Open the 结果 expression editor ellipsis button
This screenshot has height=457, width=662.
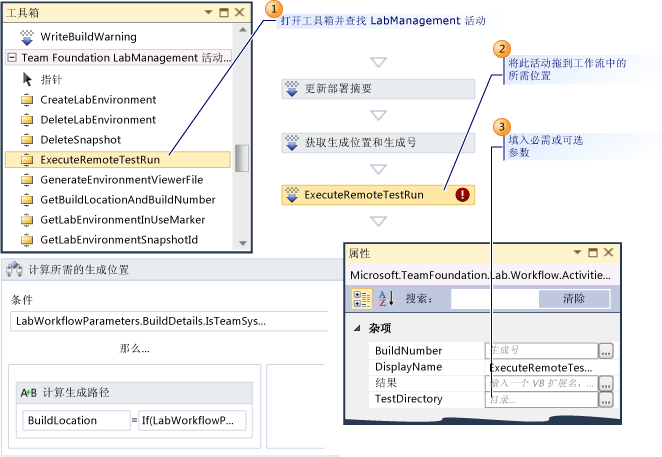[605, 384]
